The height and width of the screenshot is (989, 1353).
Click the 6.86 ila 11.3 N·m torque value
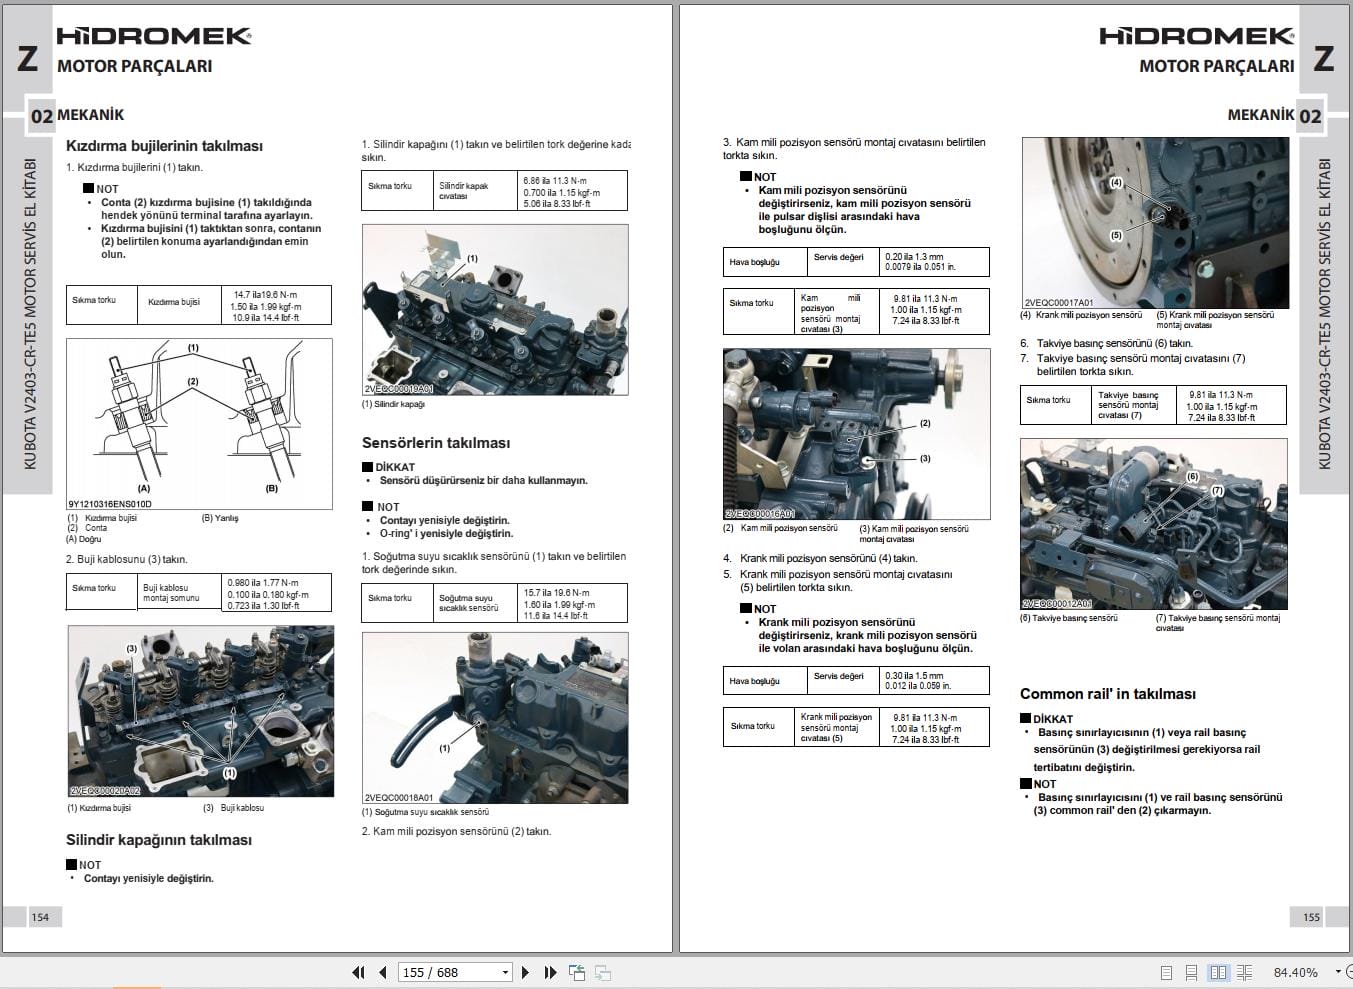tap(555, 181)
